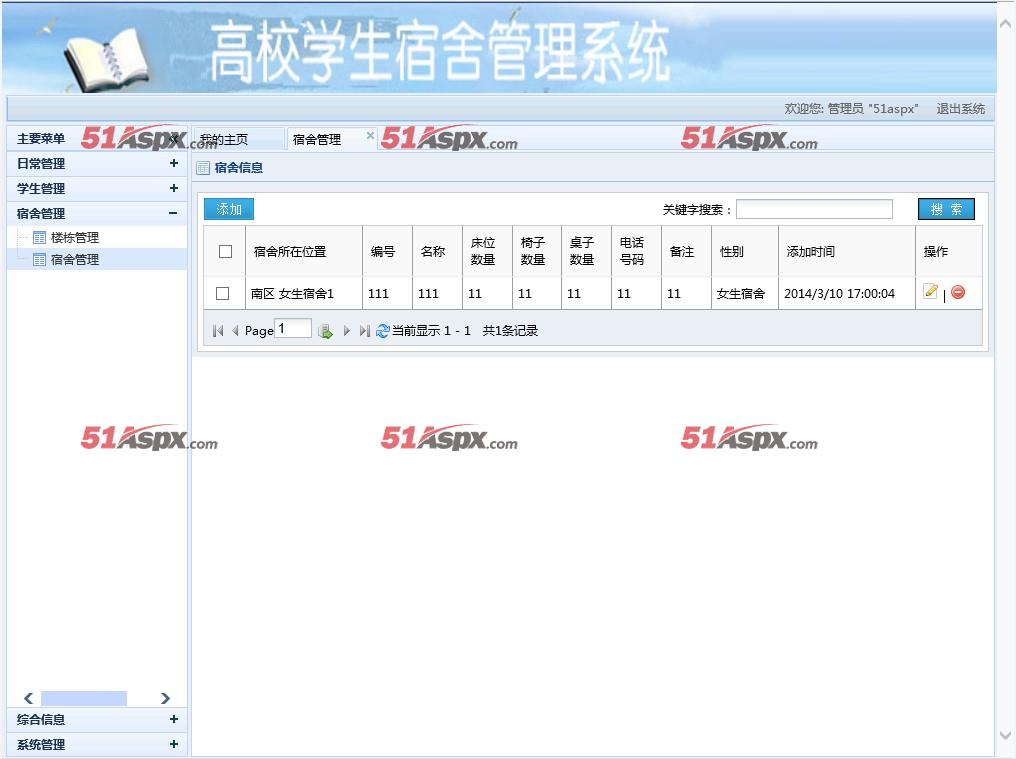Viewport: 1016px width, 759px height.
Task: Expand the 日常管理 menu section
Action: click(174, 163)
